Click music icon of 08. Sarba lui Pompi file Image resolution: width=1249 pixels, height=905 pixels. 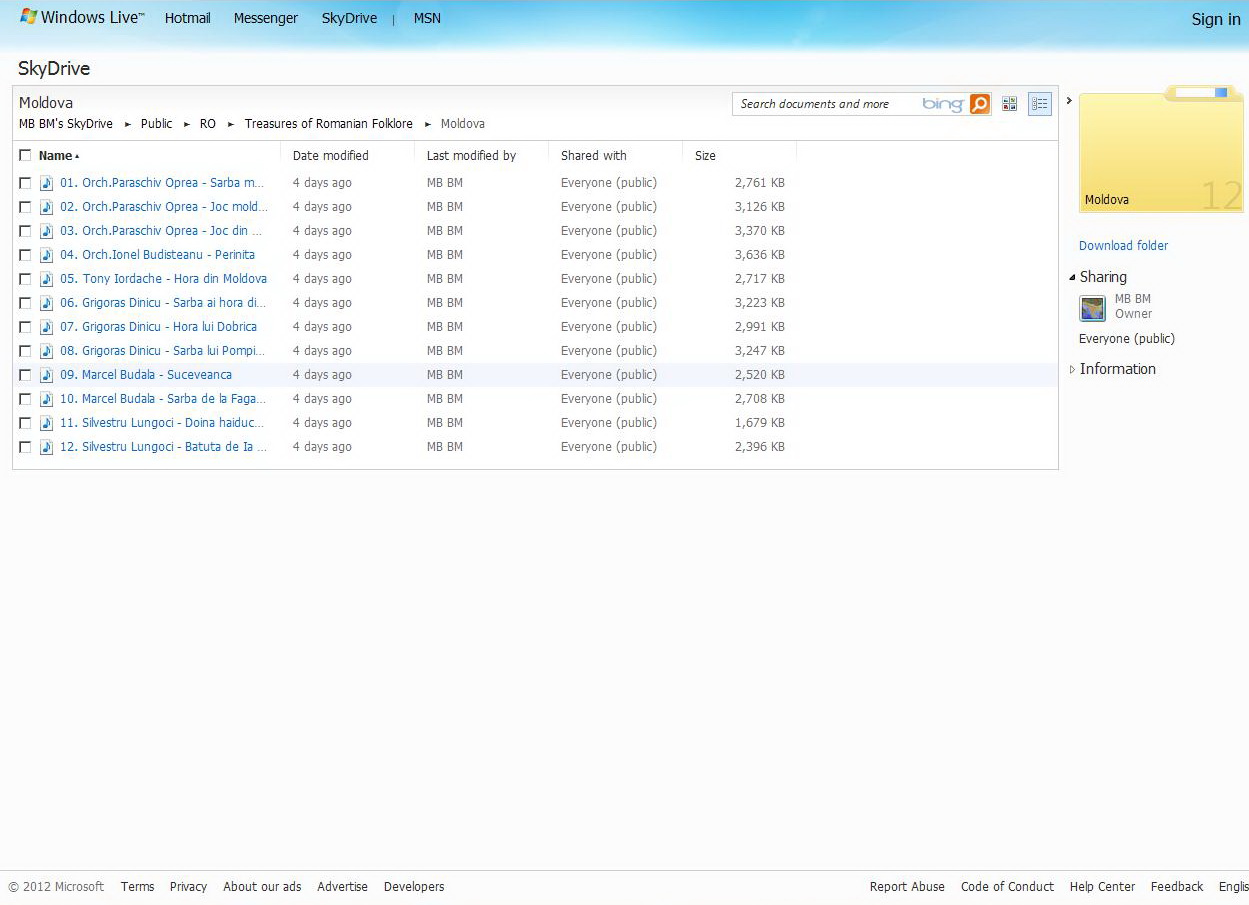46,351
